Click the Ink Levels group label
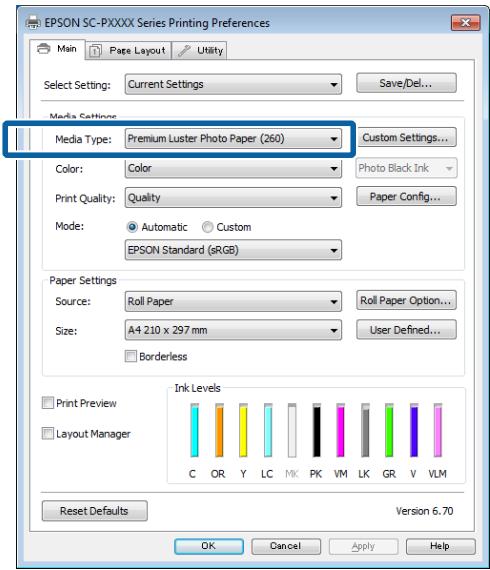 [197, 388]
